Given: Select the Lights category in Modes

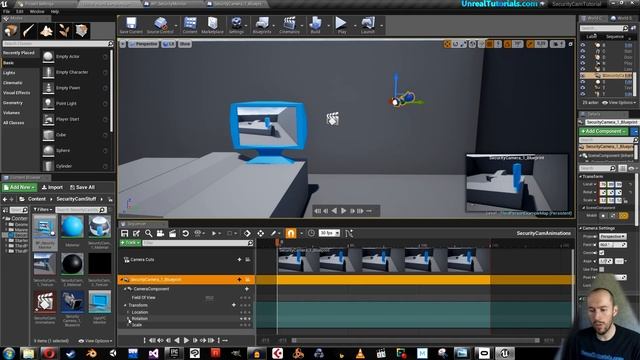Looking at the screenshot, I should click(9, 73).
